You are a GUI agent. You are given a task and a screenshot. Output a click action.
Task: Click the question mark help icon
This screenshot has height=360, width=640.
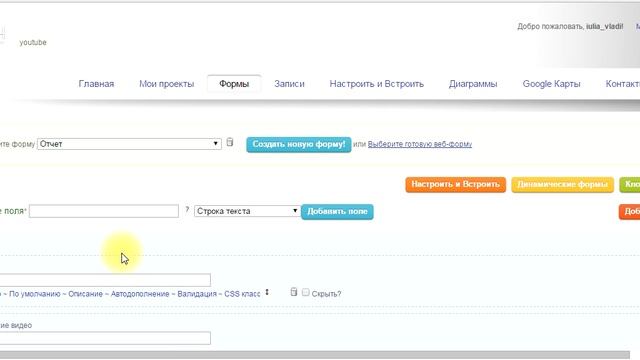187,210
